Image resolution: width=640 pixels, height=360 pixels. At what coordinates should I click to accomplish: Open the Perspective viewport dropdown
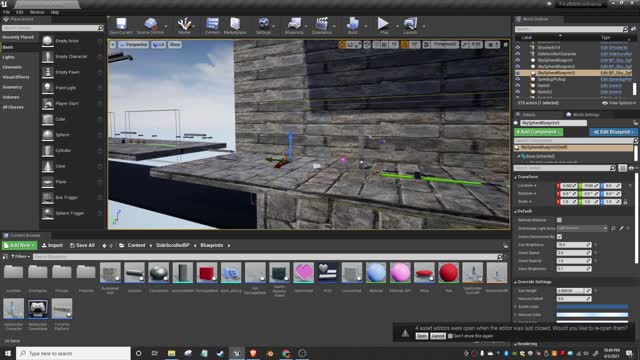[133, 44]
